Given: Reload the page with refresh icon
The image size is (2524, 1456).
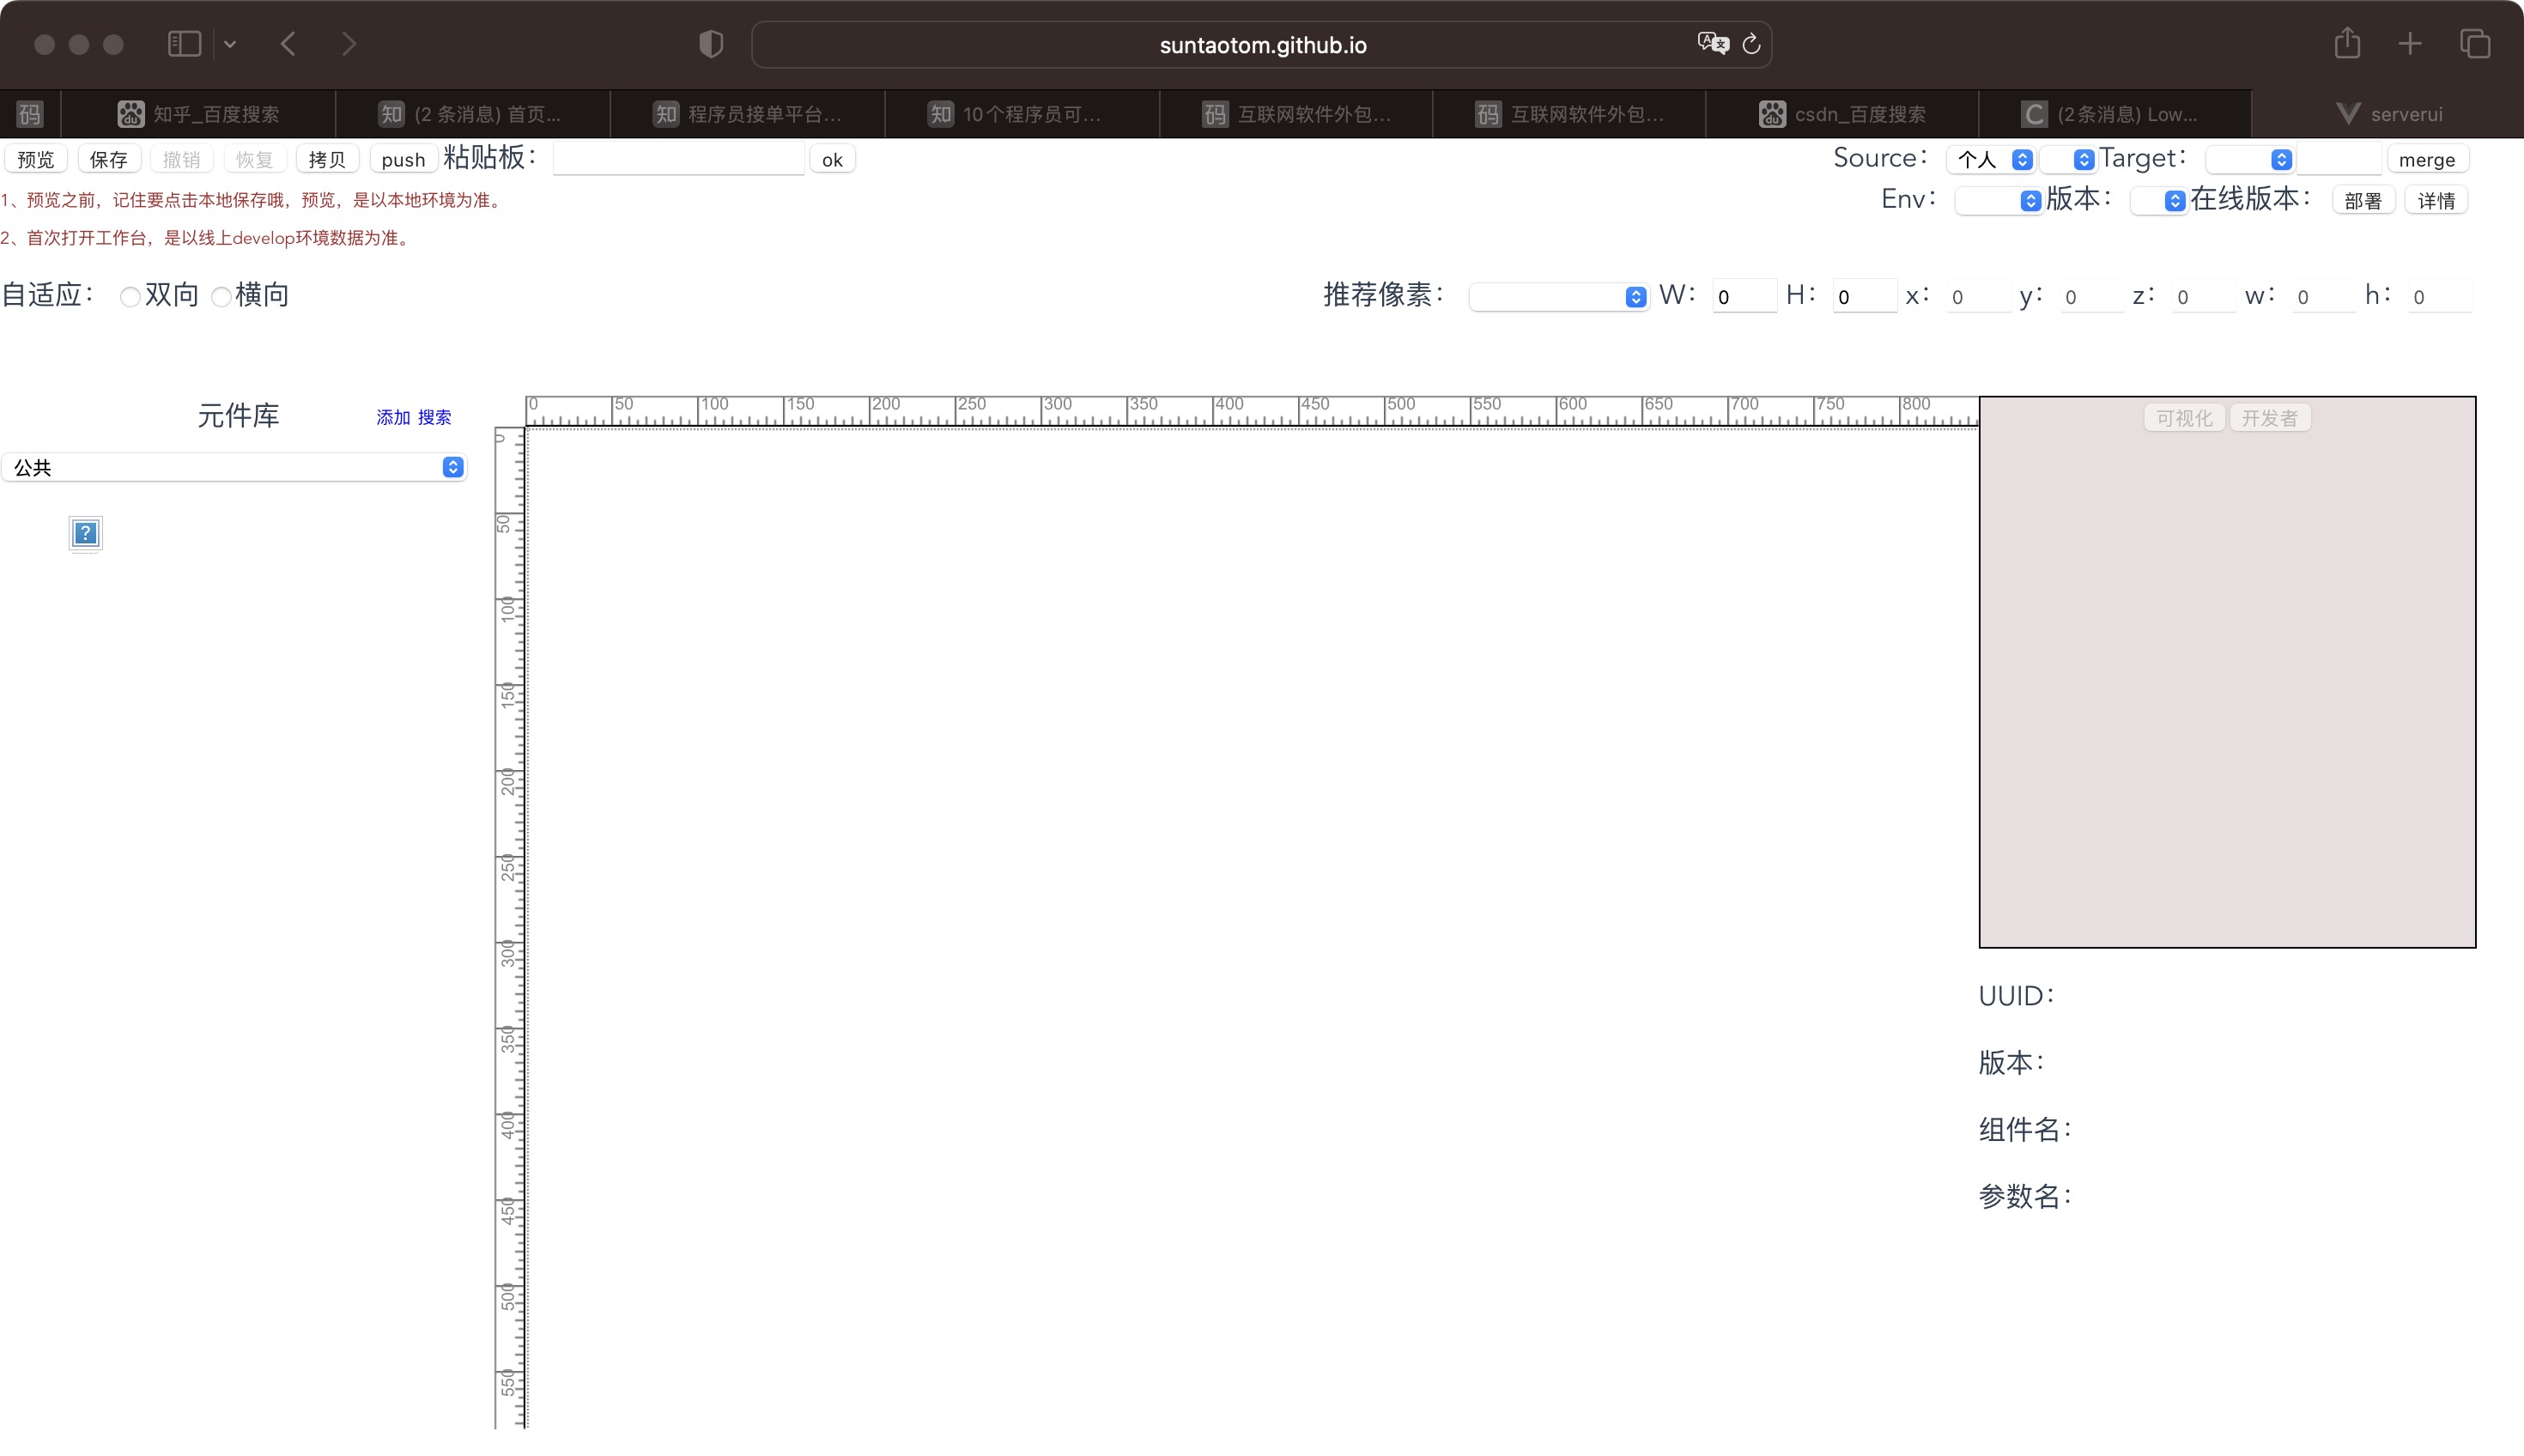Looking at the screenshot, I should tap(1751, 44).
